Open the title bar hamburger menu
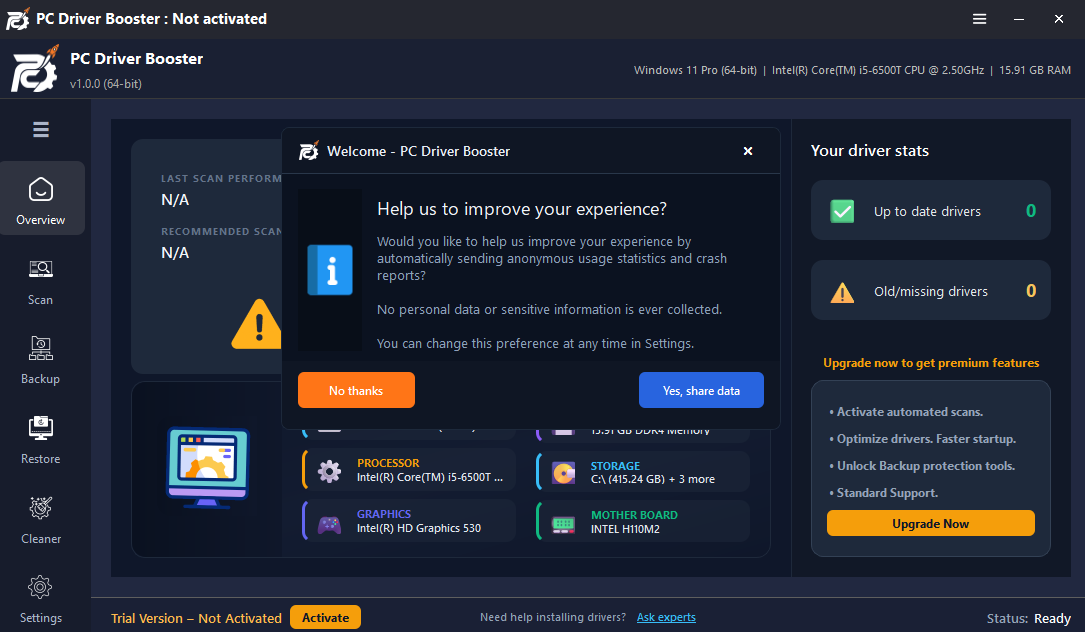Screen dimensions: 1085x632 [x=979, y=19]
